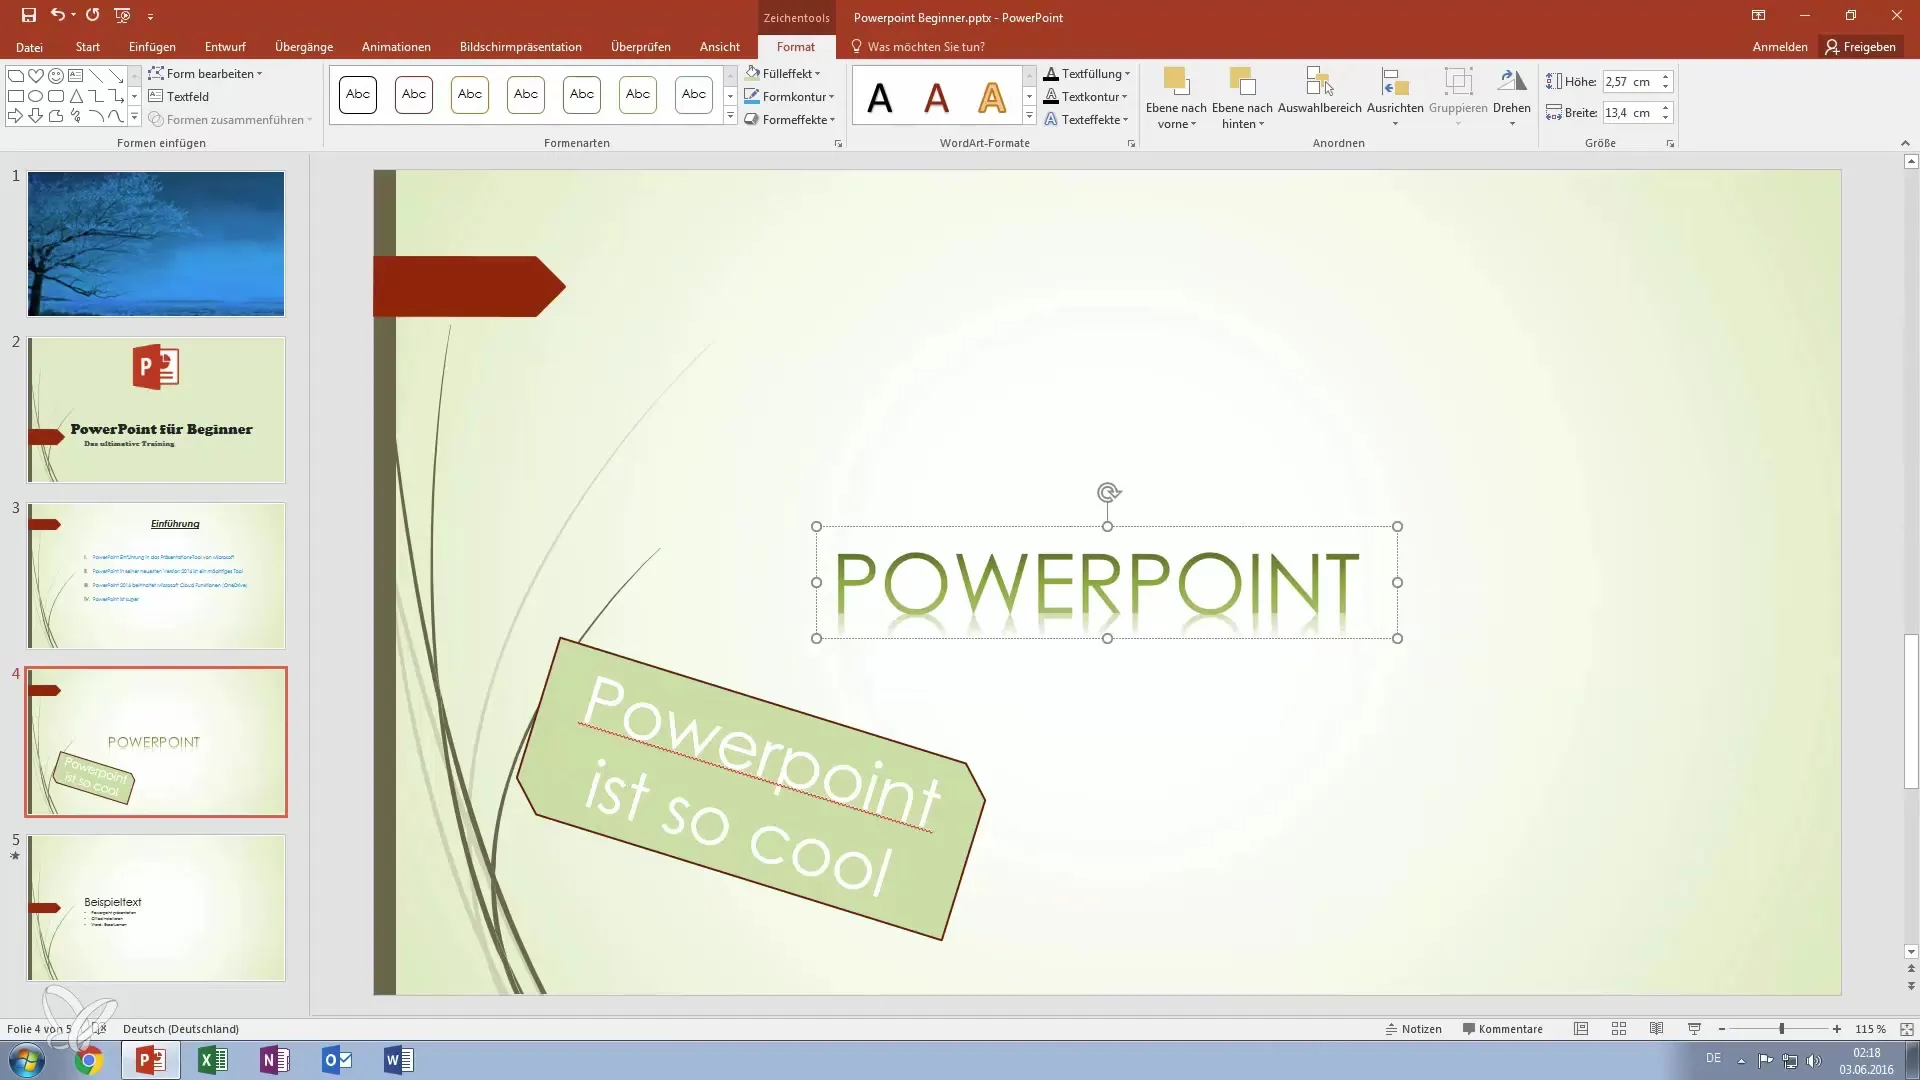Viewport: 1920px width, 1080px height.
Task: Select slide 5 Beispieltext thumbnail
Action: click(156, 908)
